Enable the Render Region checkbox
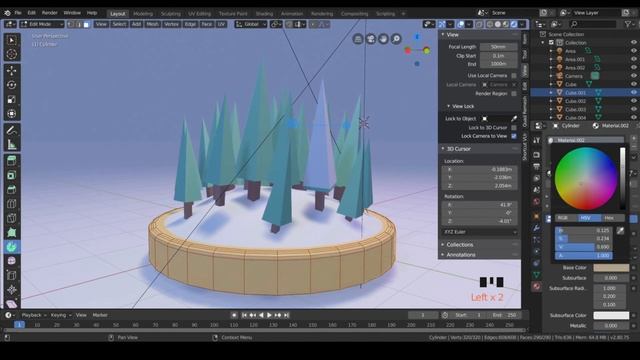Image resolution: width=640 pixels, height=360 pixels. coord(514,93)
